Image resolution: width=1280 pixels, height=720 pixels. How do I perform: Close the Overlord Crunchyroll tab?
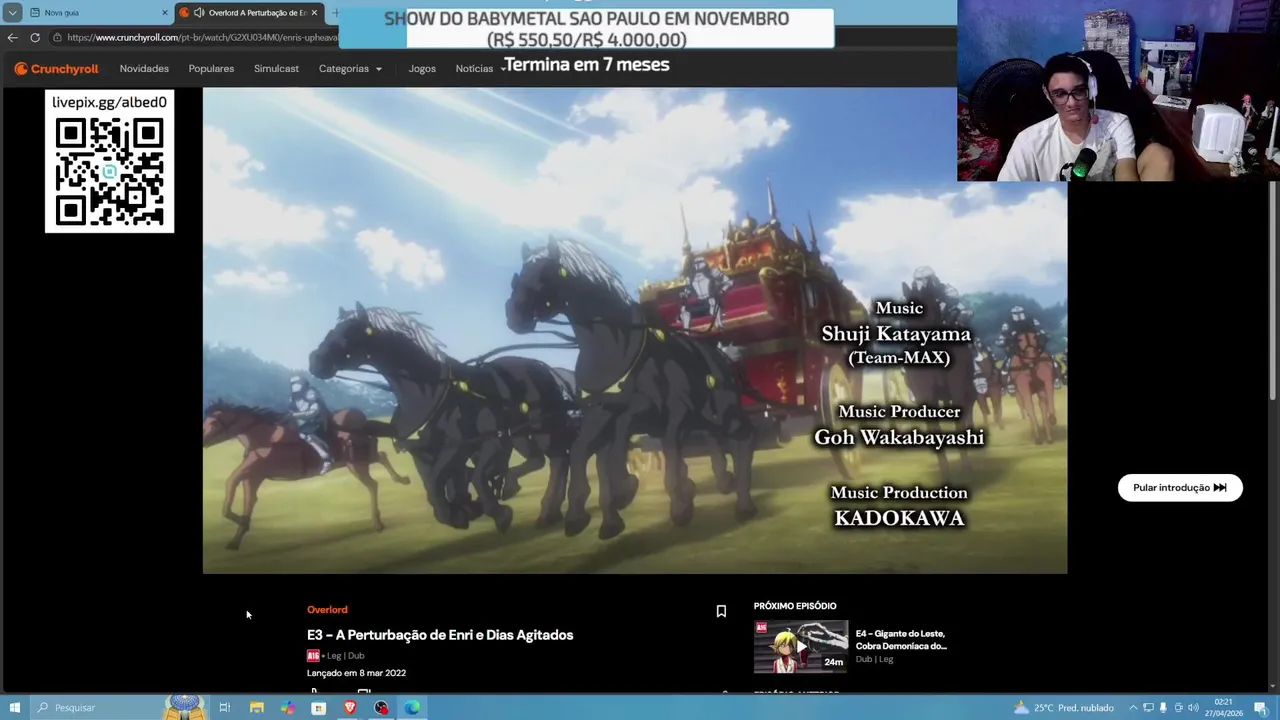tap(314, 13)
